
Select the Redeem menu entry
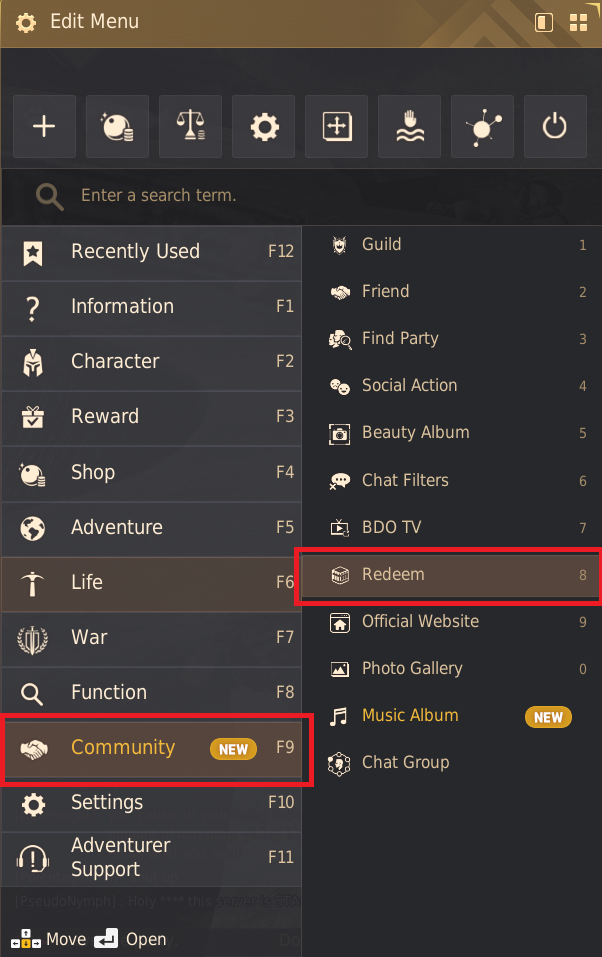[x=448, y=575]
